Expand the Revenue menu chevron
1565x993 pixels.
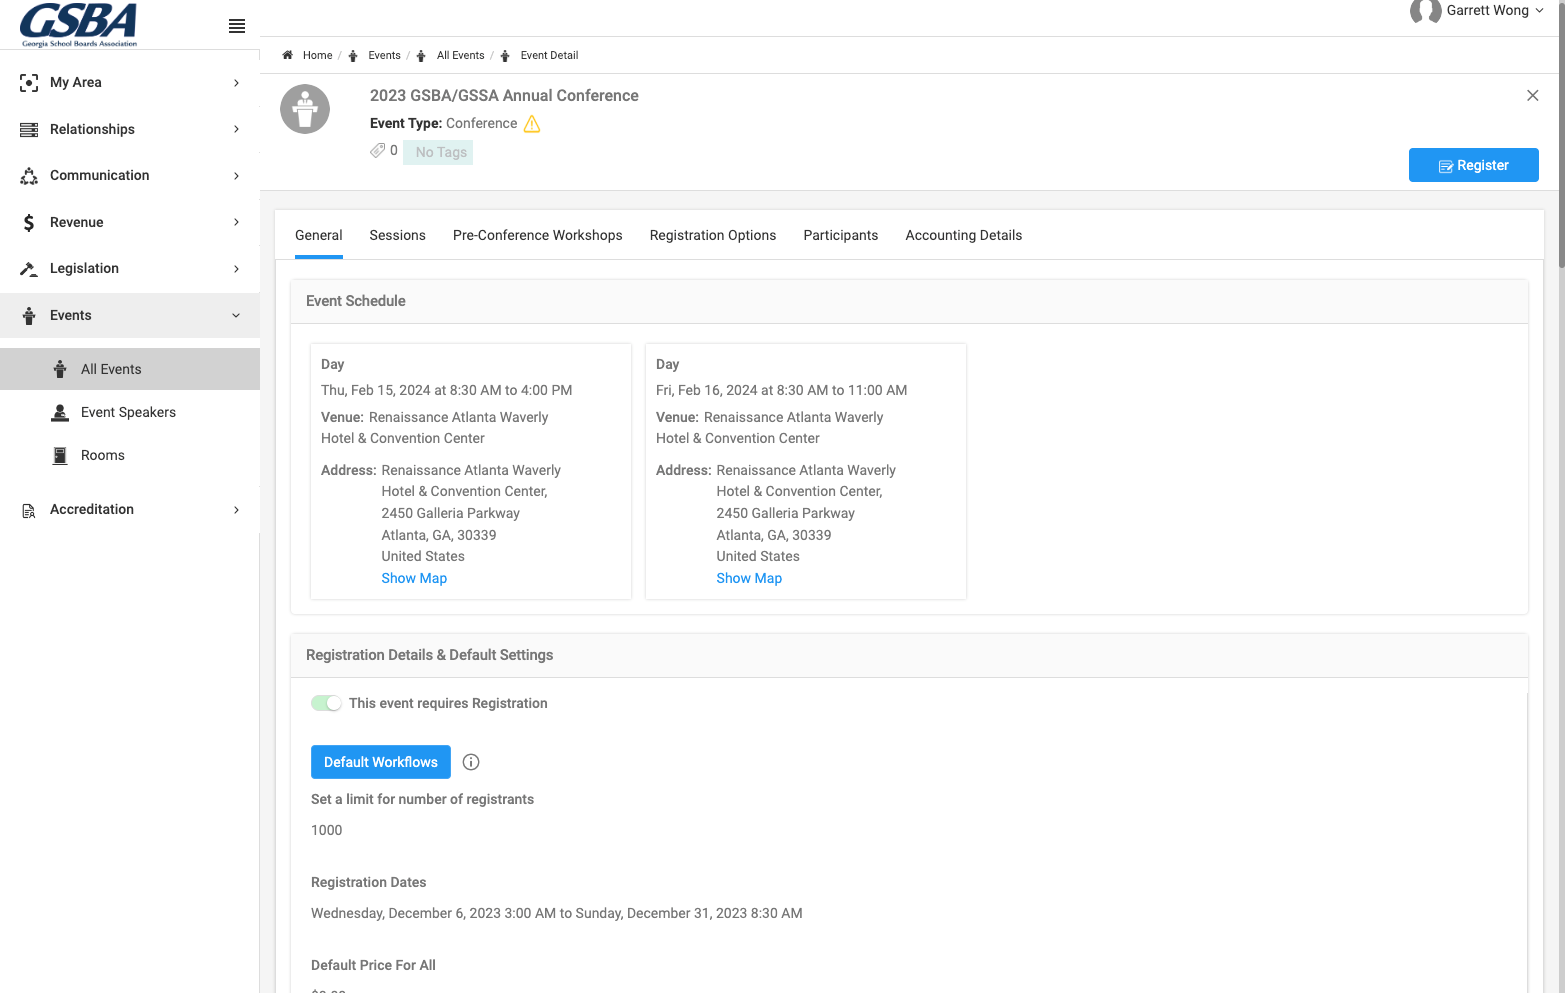[x=236, y=222]
